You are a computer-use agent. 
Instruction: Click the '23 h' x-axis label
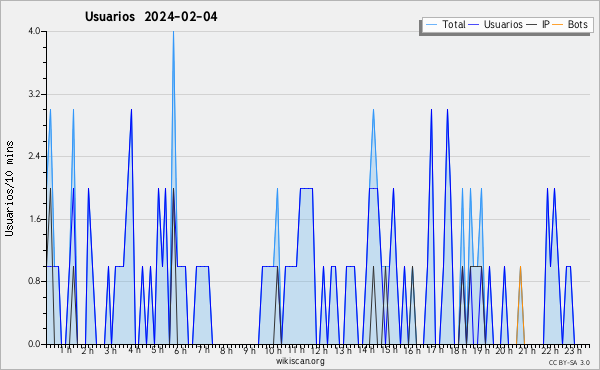pyautogui.click(x=573, y=351)
